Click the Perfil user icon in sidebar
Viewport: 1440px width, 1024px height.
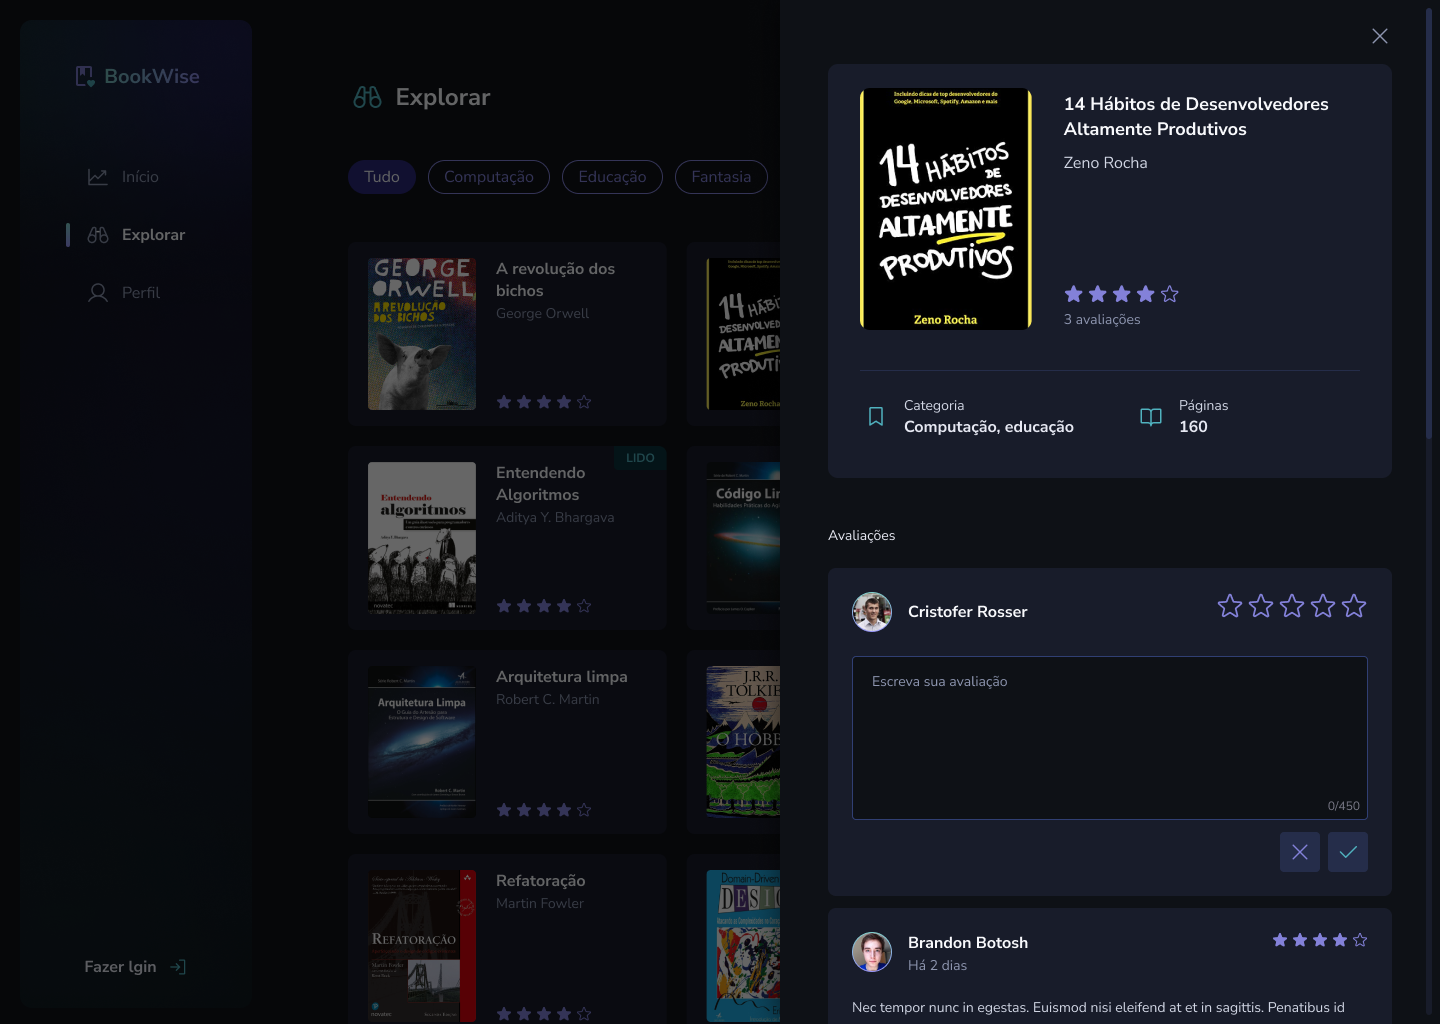point(98,293)
